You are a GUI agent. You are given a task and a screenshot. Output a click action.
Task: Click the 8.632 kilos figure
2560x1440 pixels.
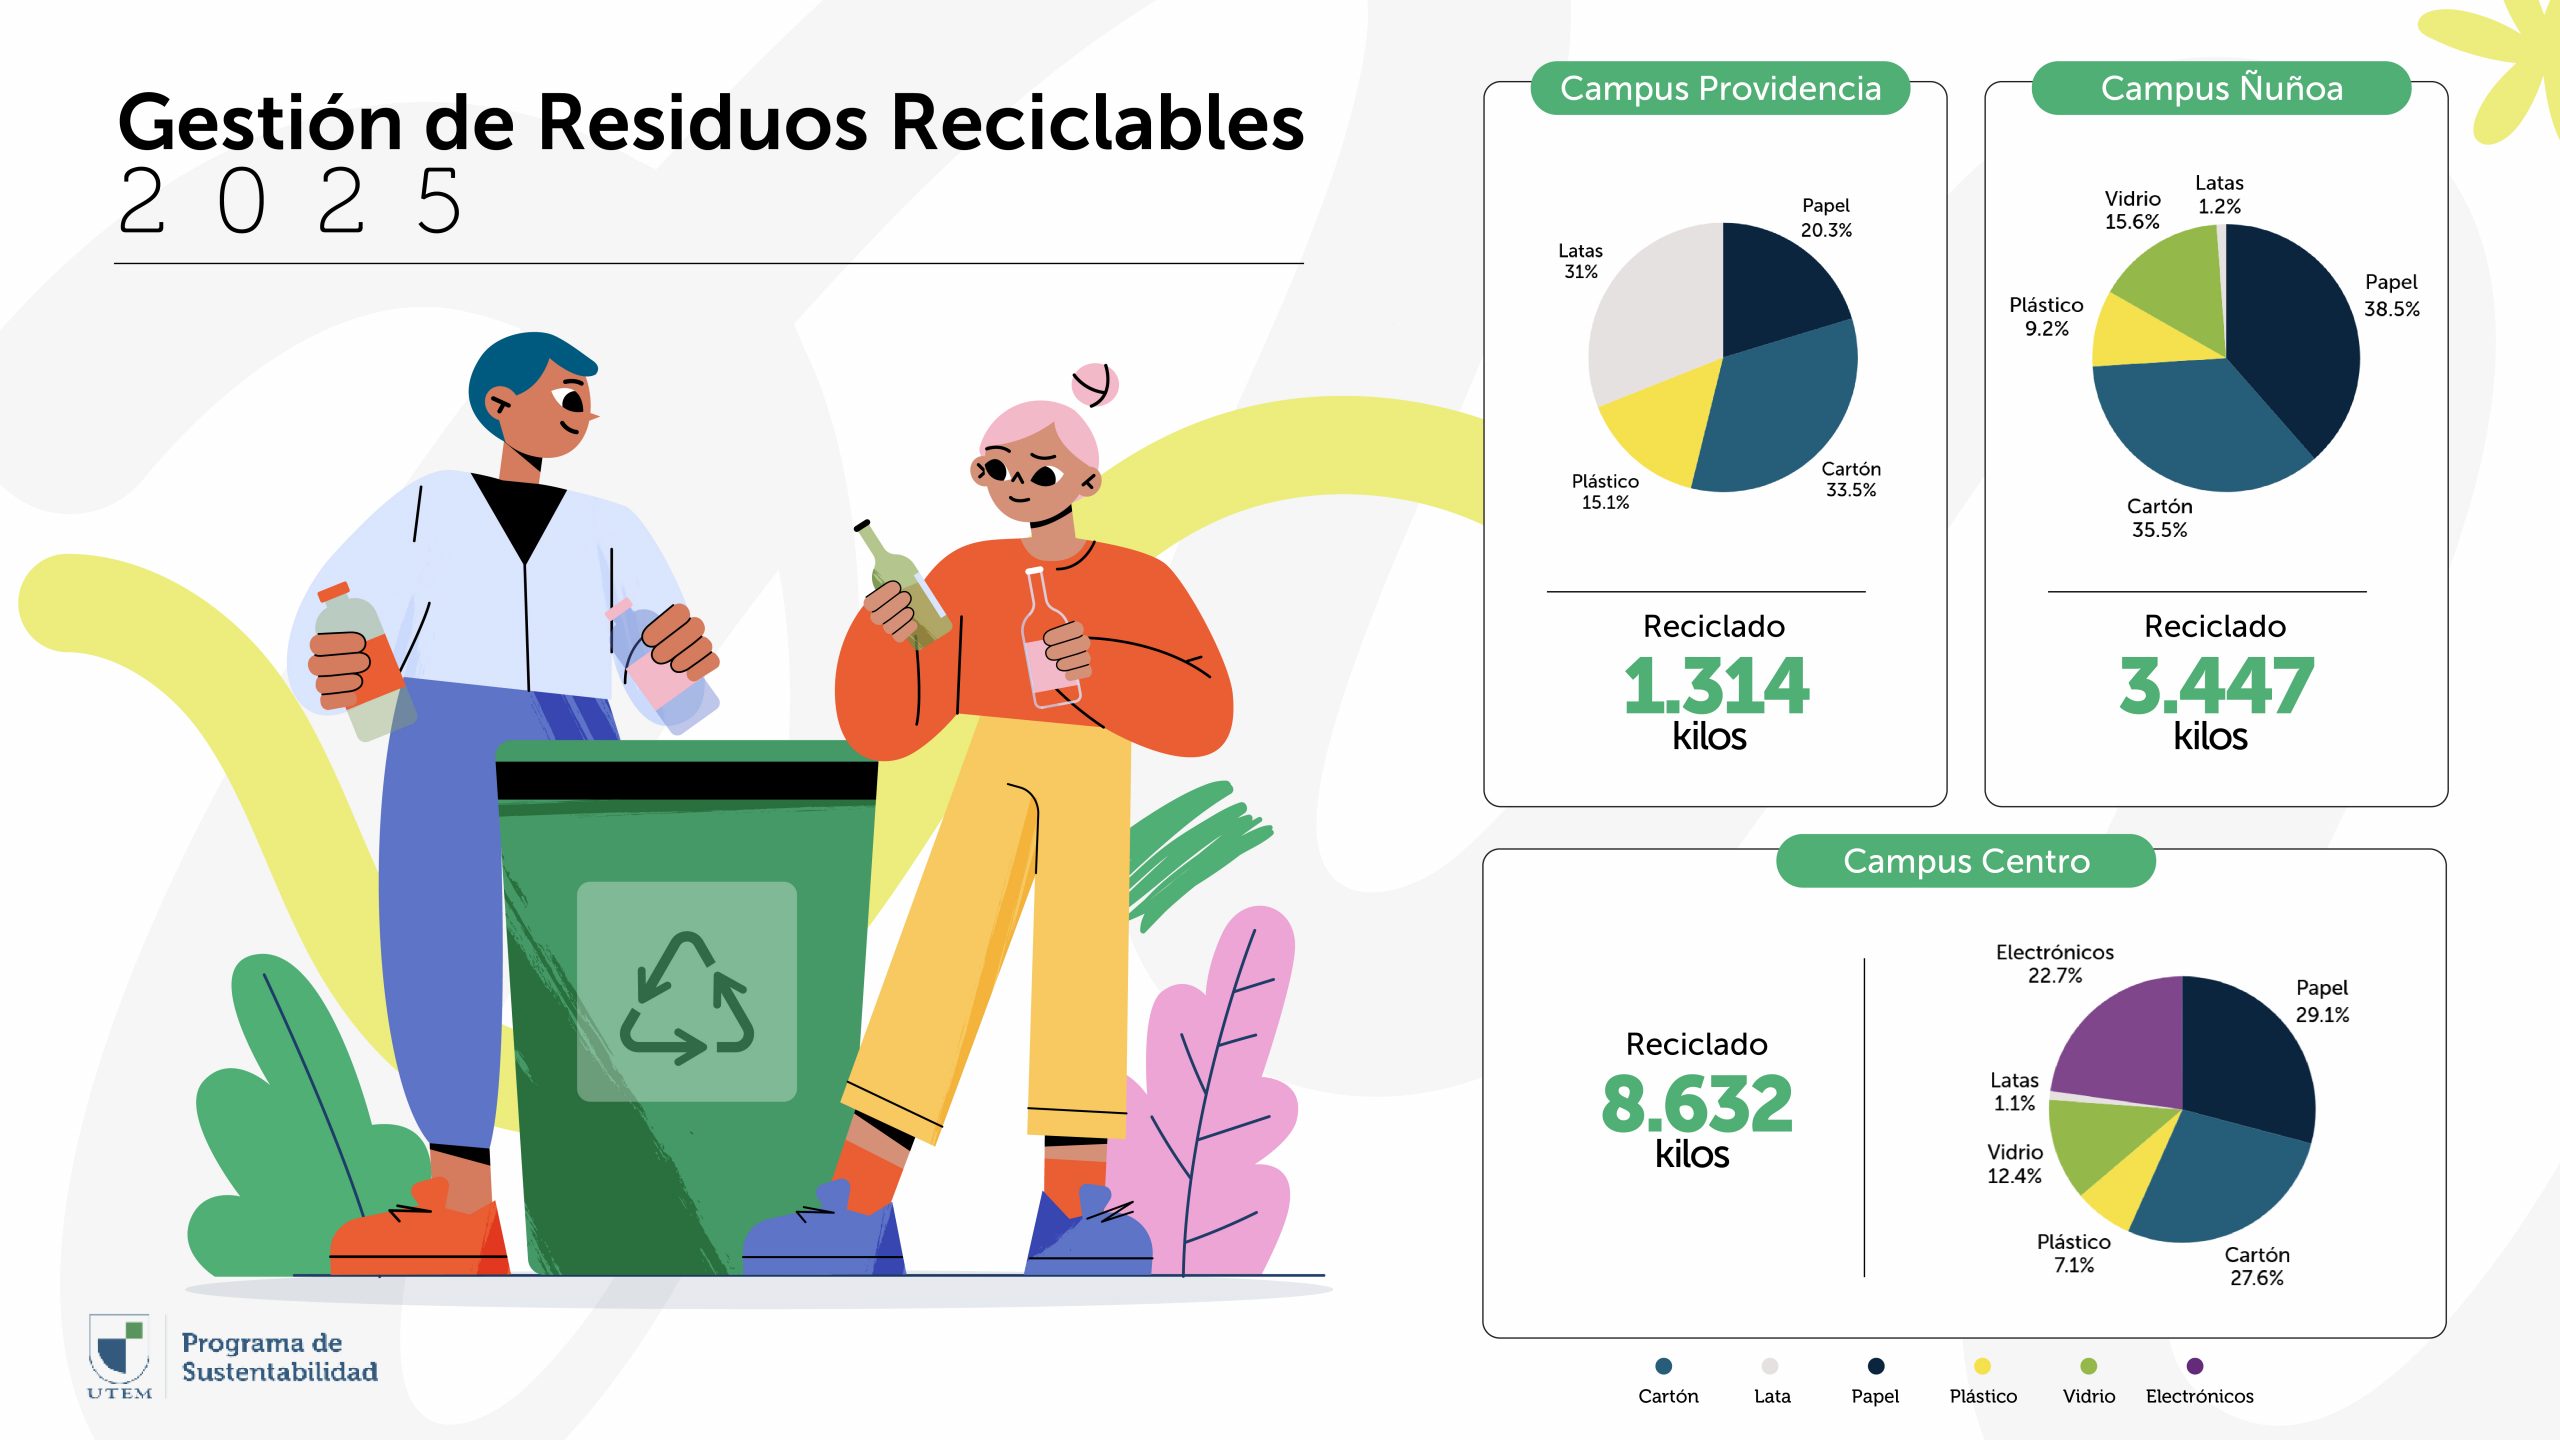[x=1696, y=1105]
